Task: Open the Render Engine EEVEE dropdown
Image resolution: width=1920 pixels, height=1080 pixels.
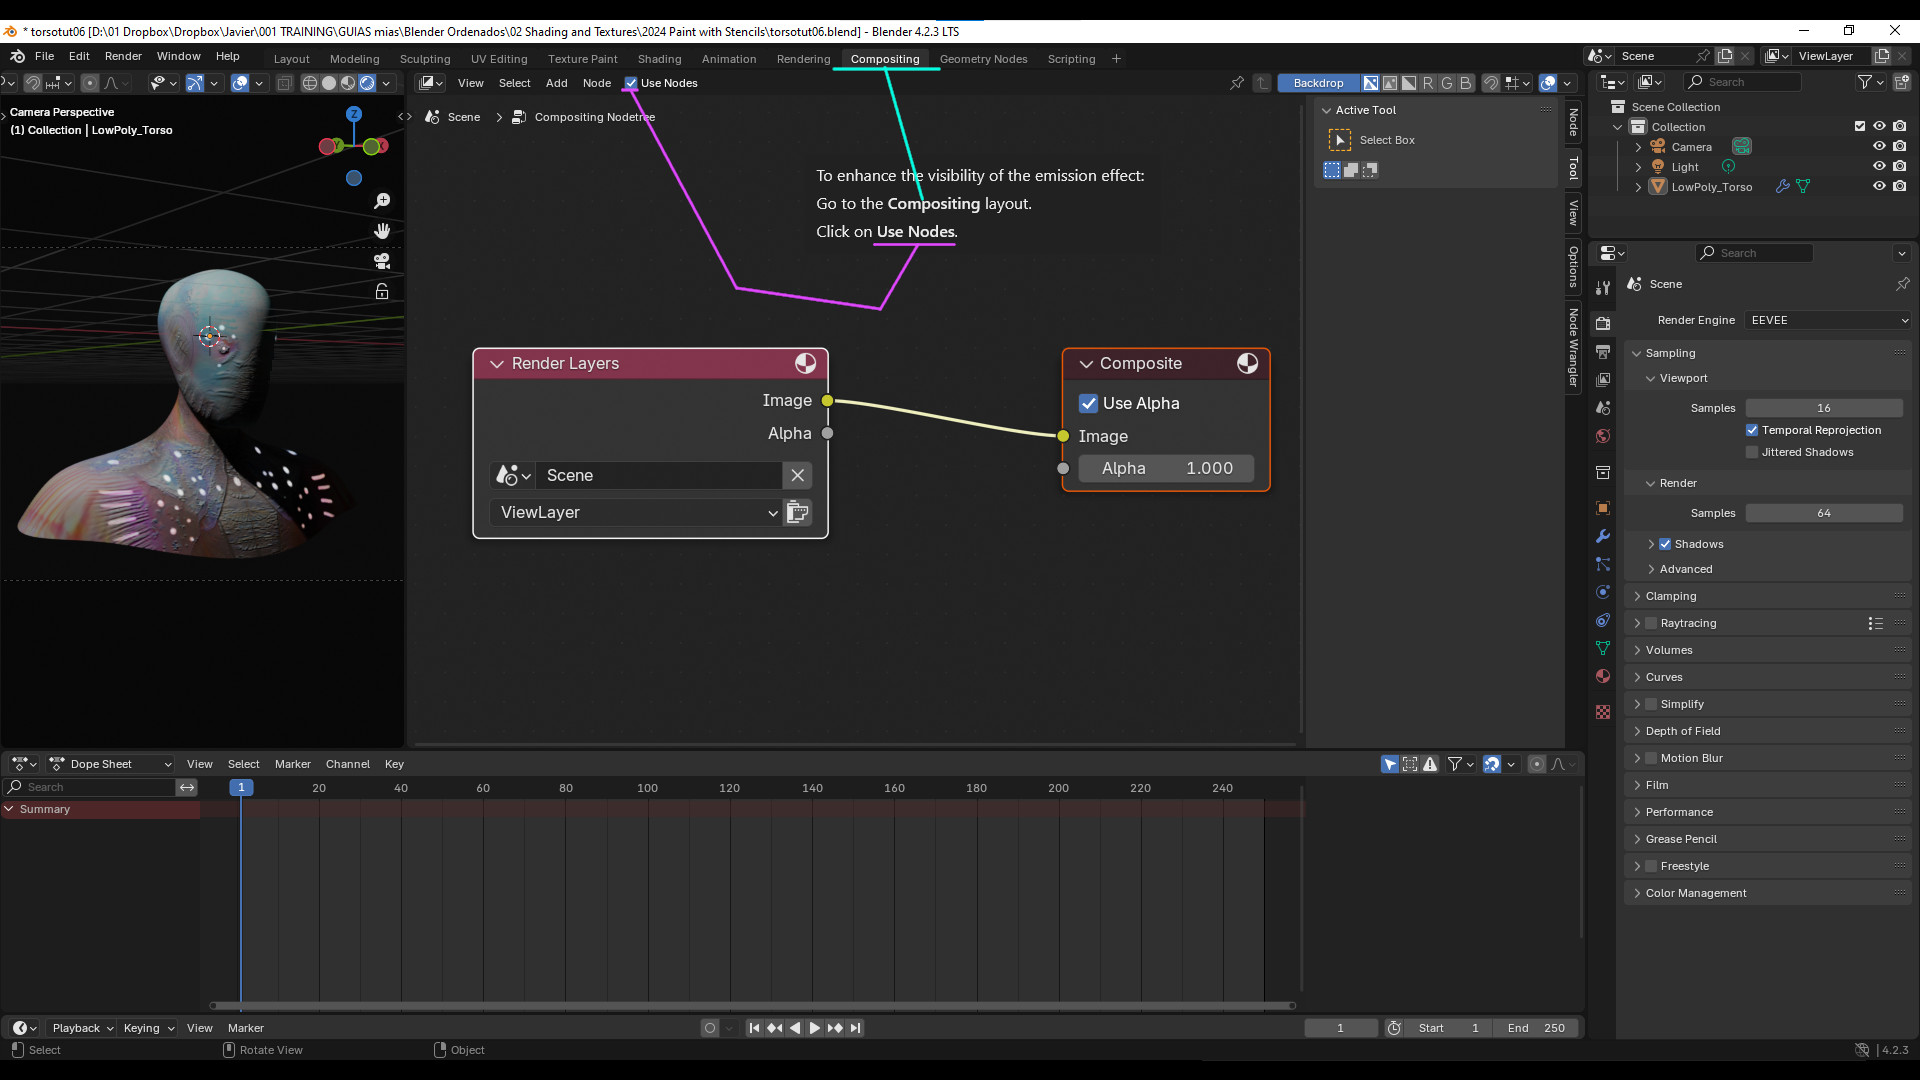Action: pos(1828,320)
